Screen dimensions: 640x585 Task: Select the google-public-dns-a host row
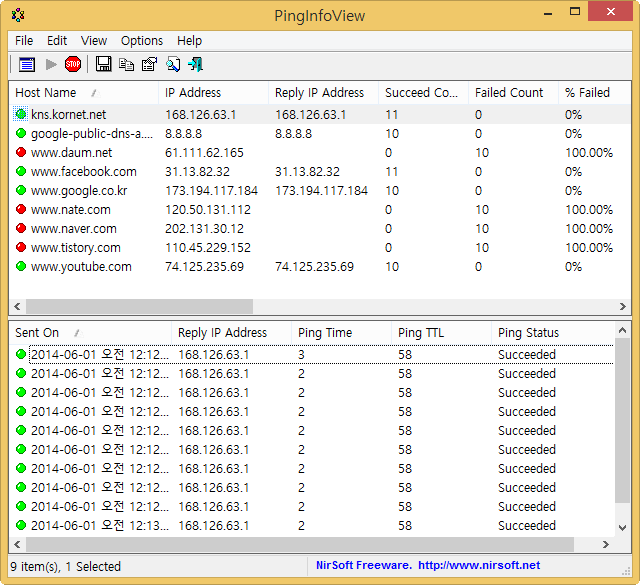320,133
